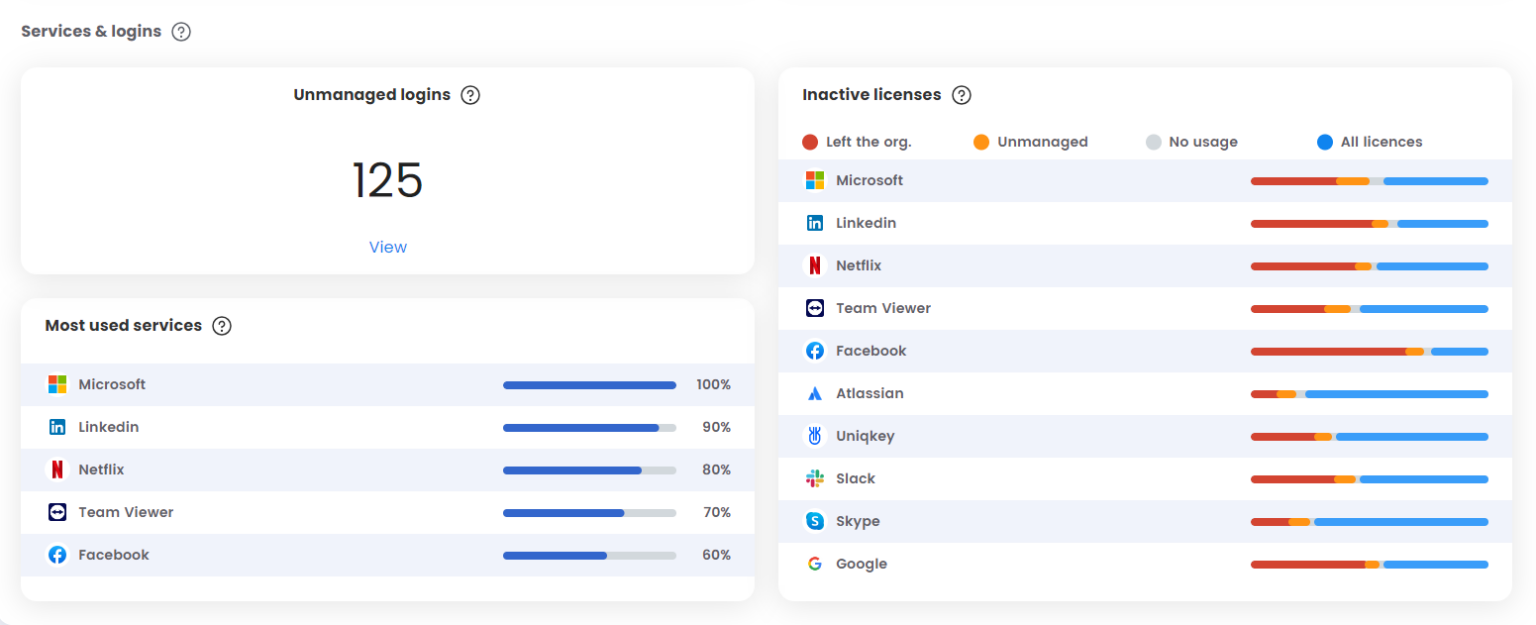The image size is (1536, 625).
Task: Click the Inactive licenses help icon
Action: pos(961,95)
